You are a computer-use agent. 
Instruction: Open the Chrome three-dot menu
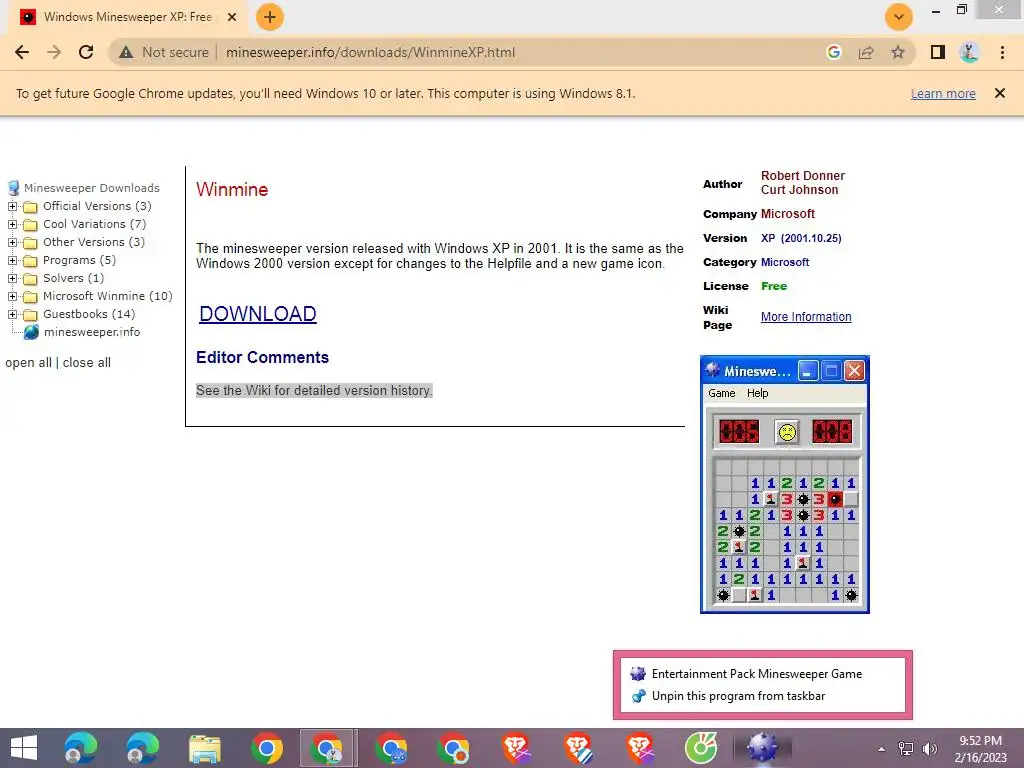[x=1002, y=52]
